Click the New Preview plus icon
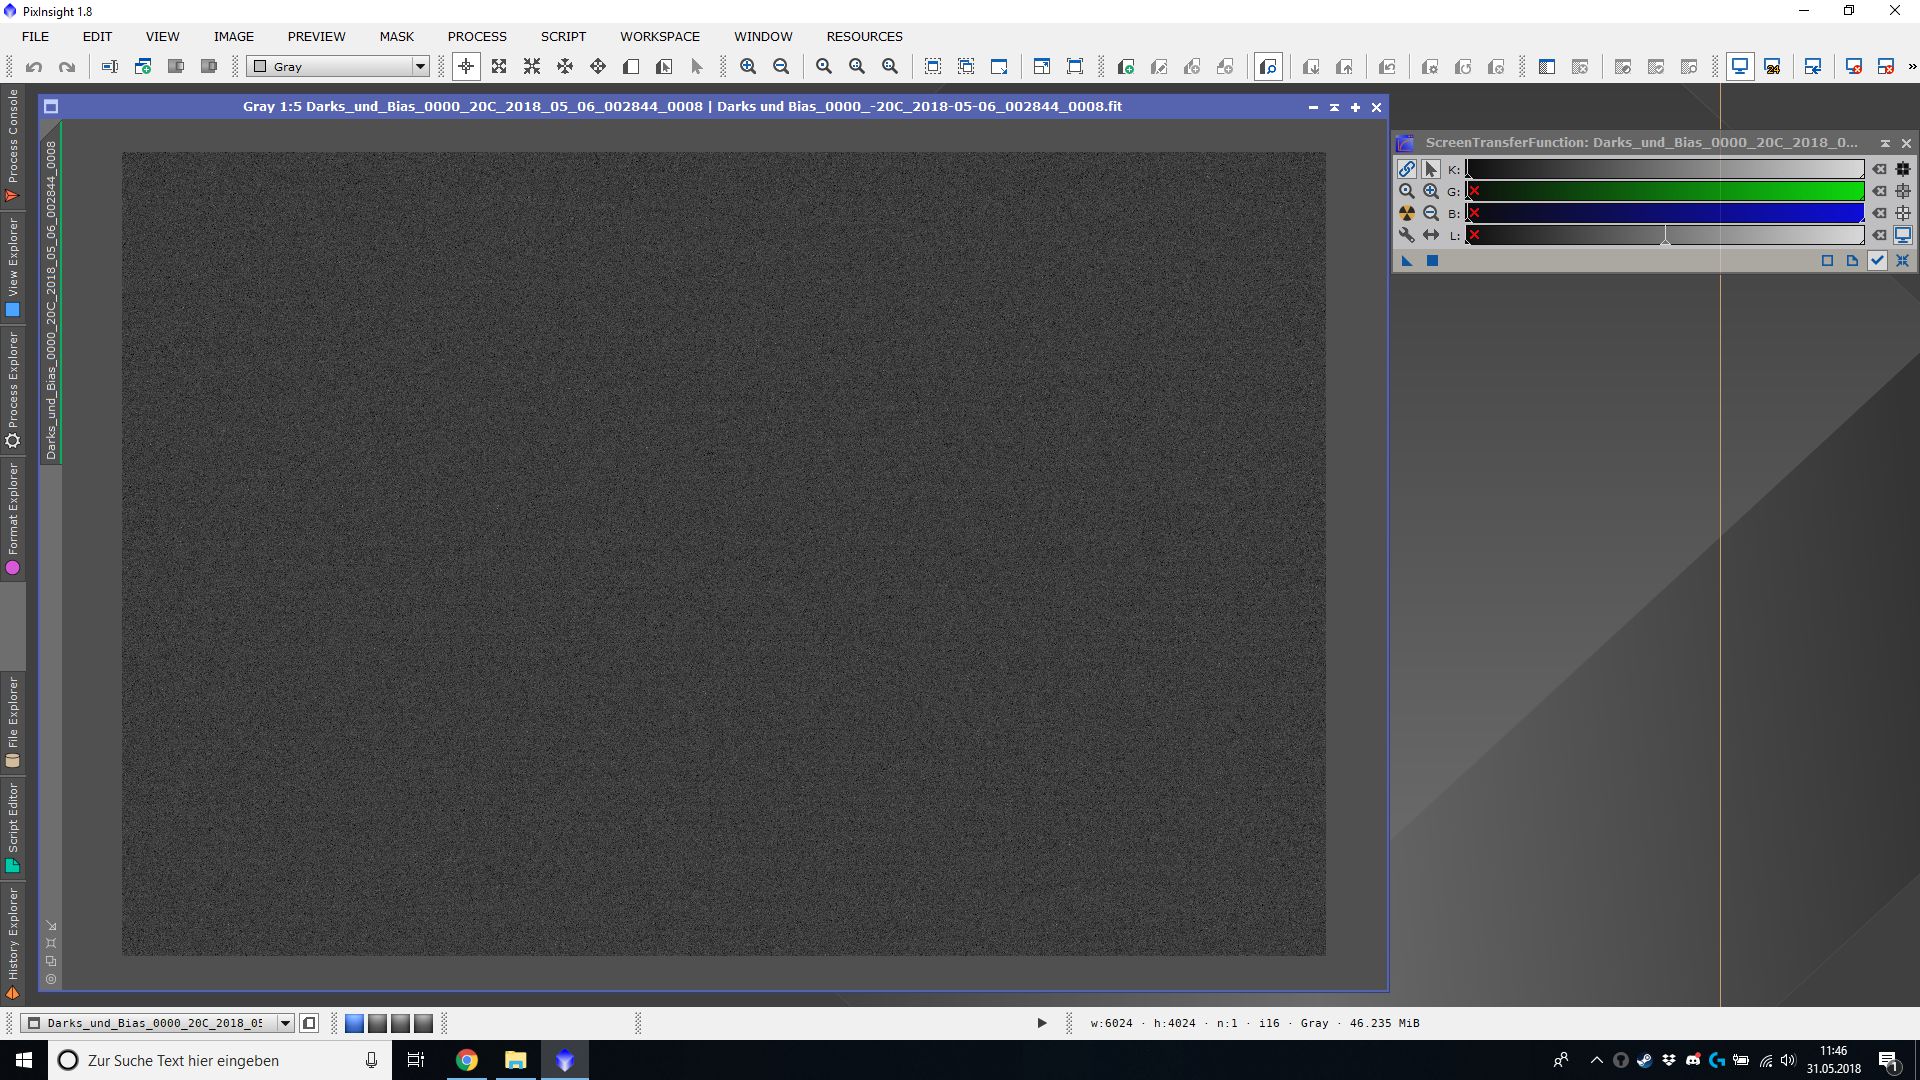 tap(1126, 67)
